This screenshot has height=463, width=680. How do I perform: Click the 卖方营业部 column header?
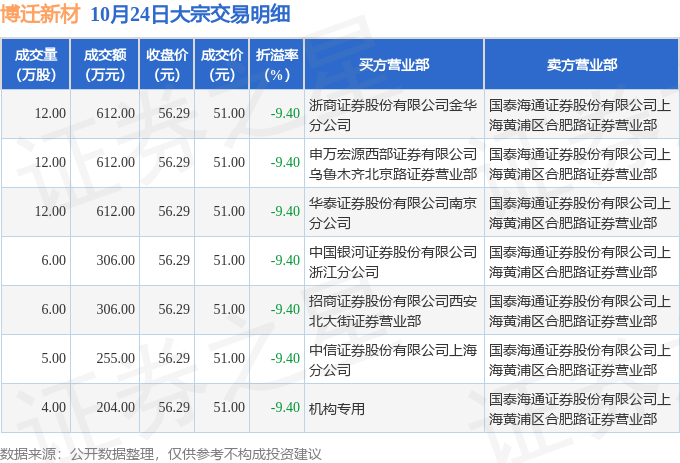pyautogui.click(x=582, y=64)
